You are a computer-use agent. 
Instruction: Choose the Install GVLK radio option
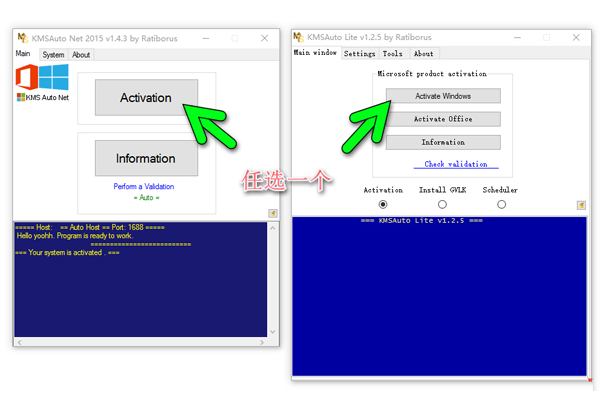[x=442, y=205]
